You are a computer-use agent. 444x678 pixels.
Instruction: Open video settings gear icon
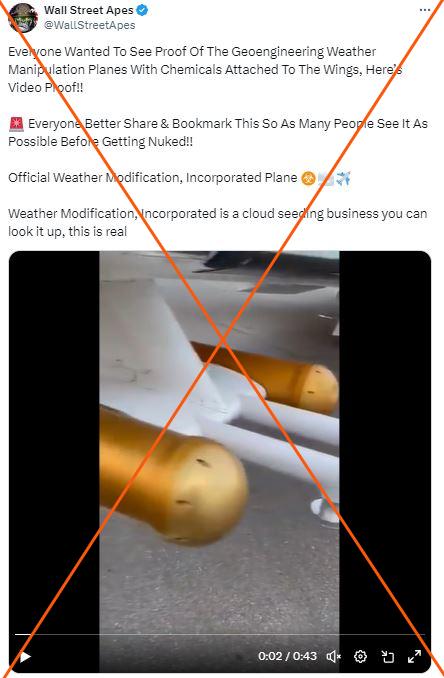coord(360,656)
